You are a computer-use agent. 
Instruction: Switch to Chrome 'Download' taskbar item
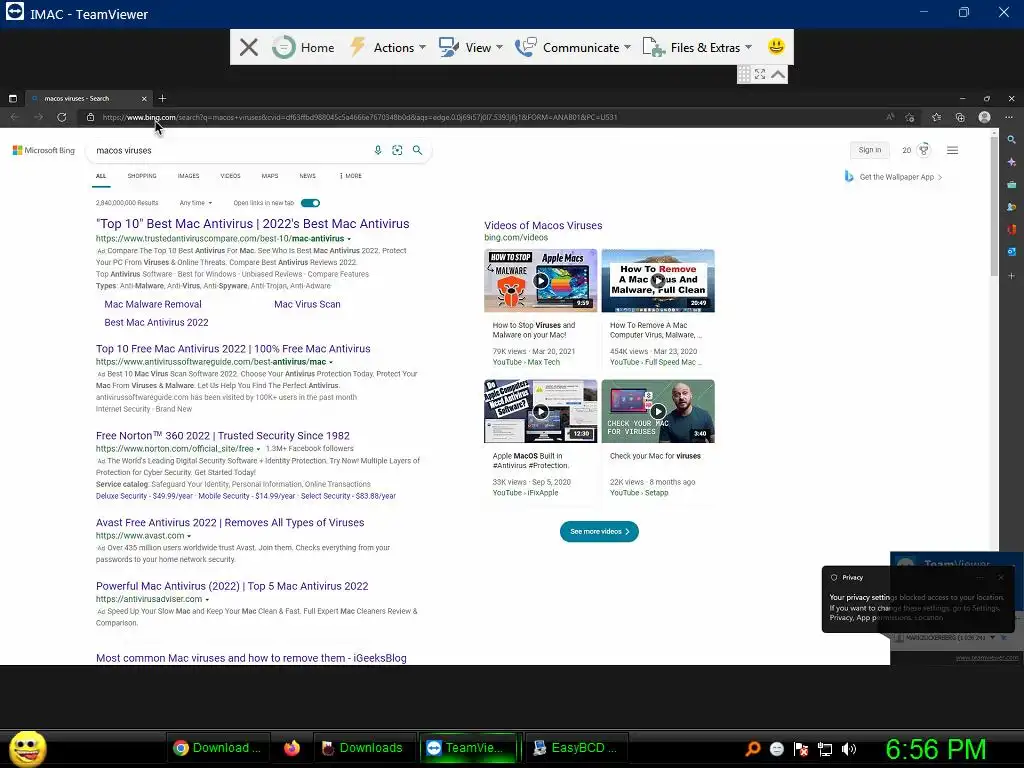(x=217, y=748)
